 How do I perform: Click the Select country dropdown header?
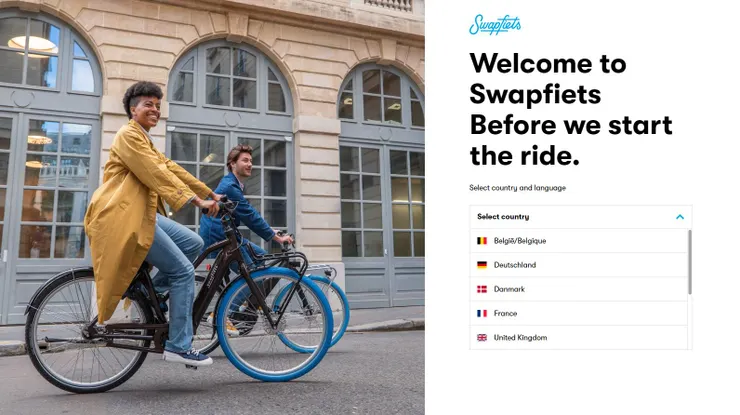(x=580, y=217)
